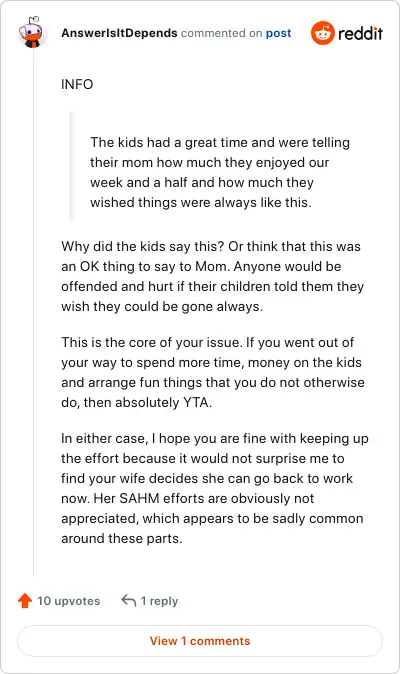The width and height of the screenshot is (400, 674).
Task: Click the orange upvote arrow icon
Action: coord(25,600)
